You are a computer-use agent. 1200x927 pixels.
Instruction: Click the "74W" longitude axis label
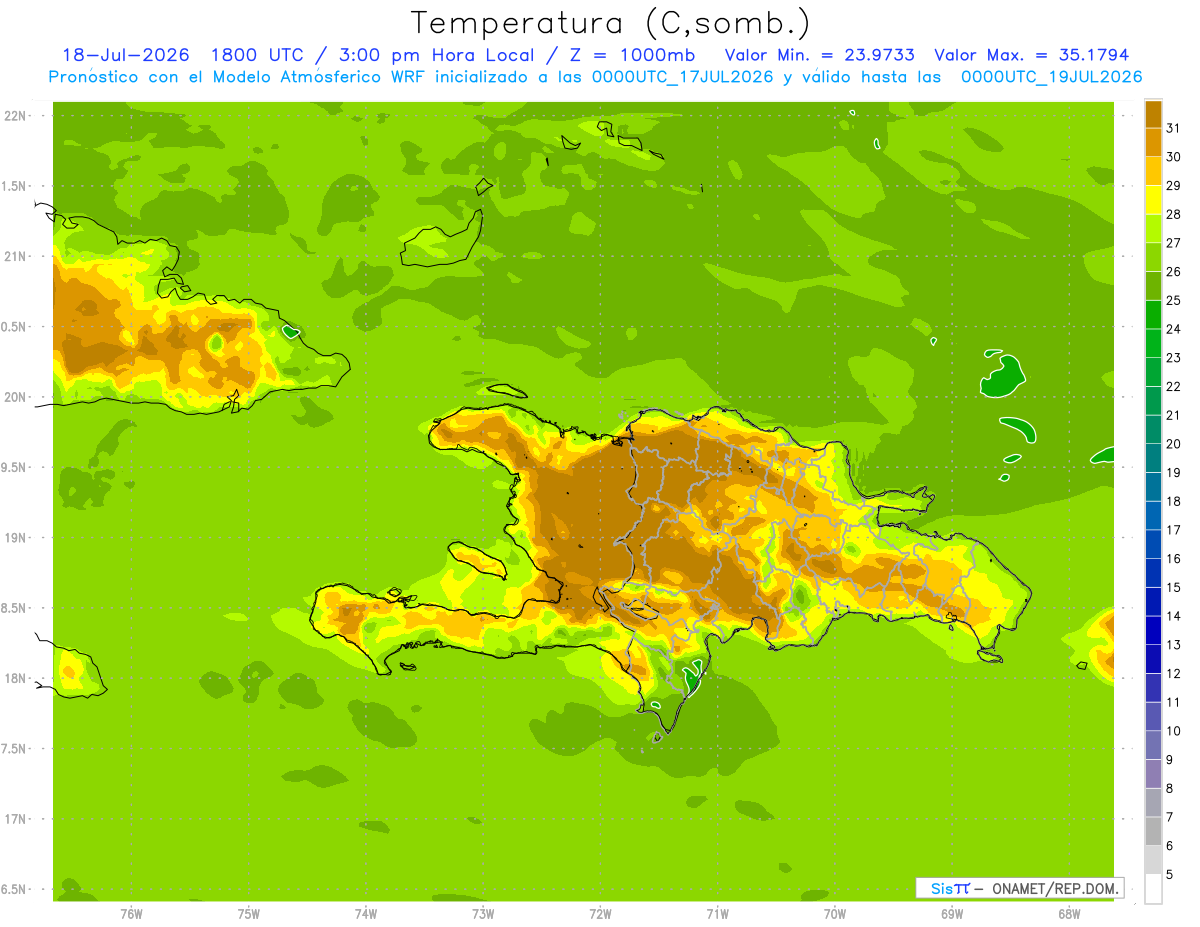(x=366, y=913)
